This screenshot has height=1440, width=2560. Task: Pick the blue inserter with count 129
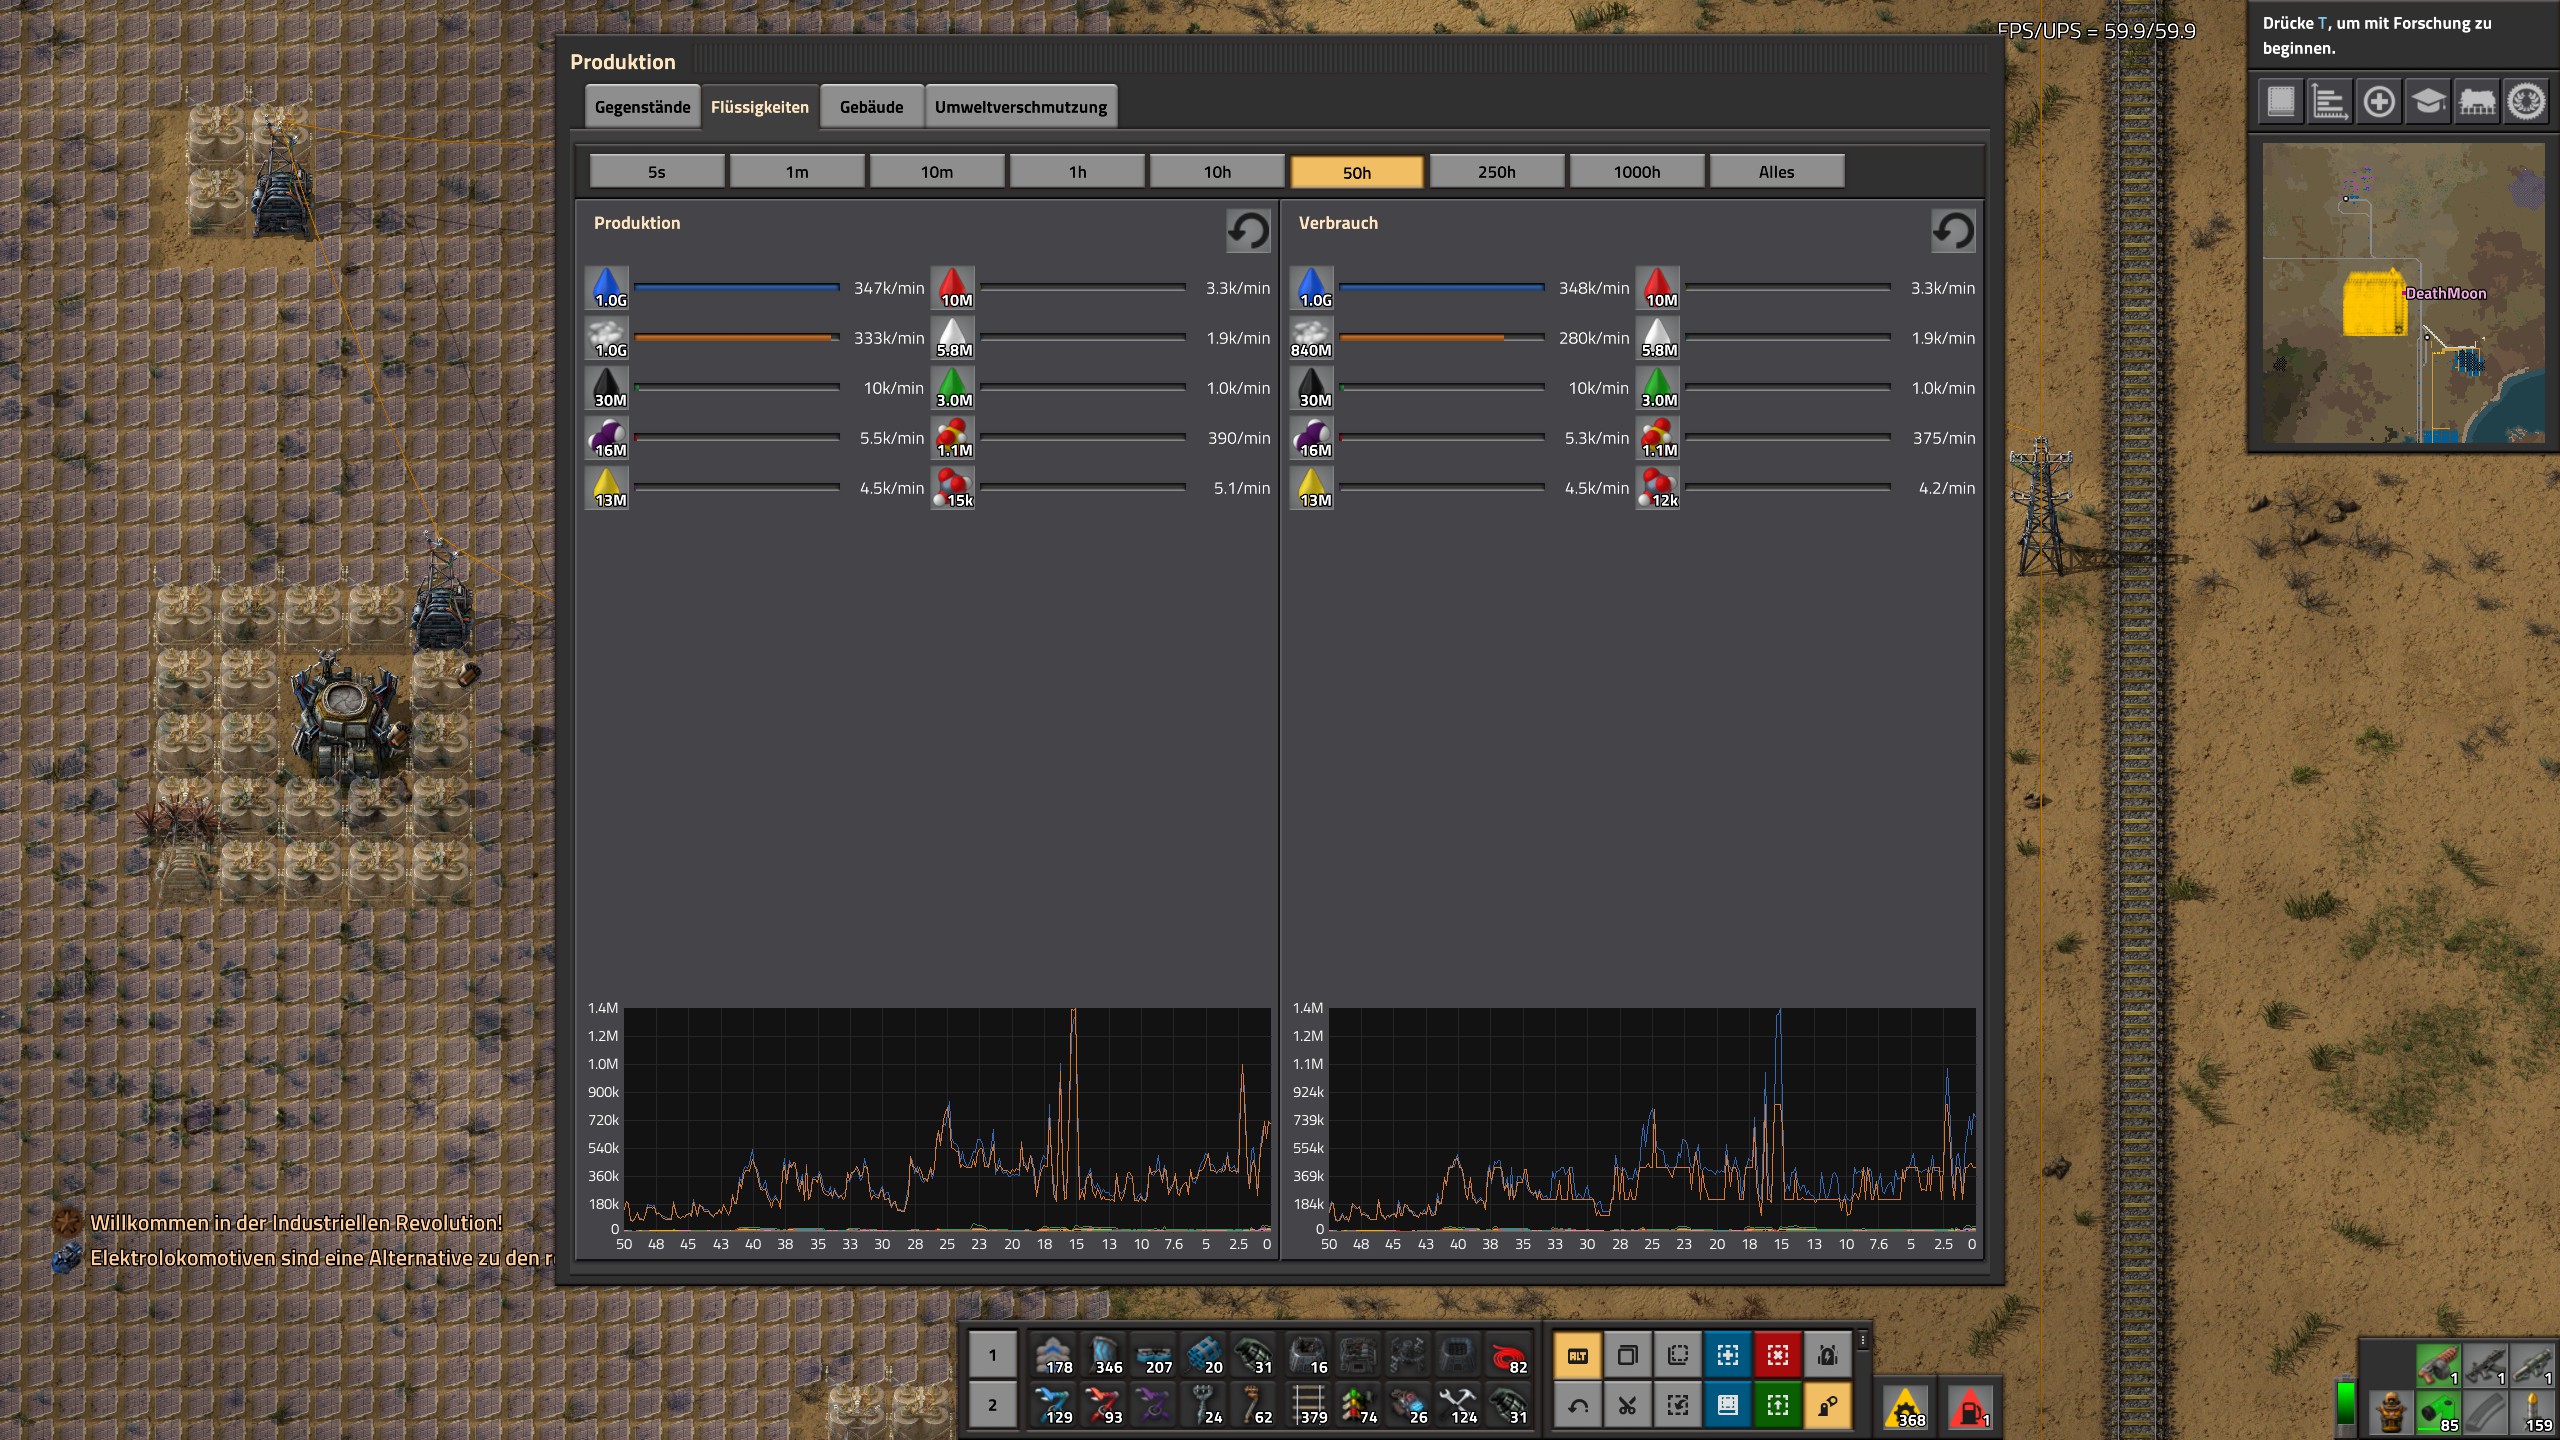1054,1404
